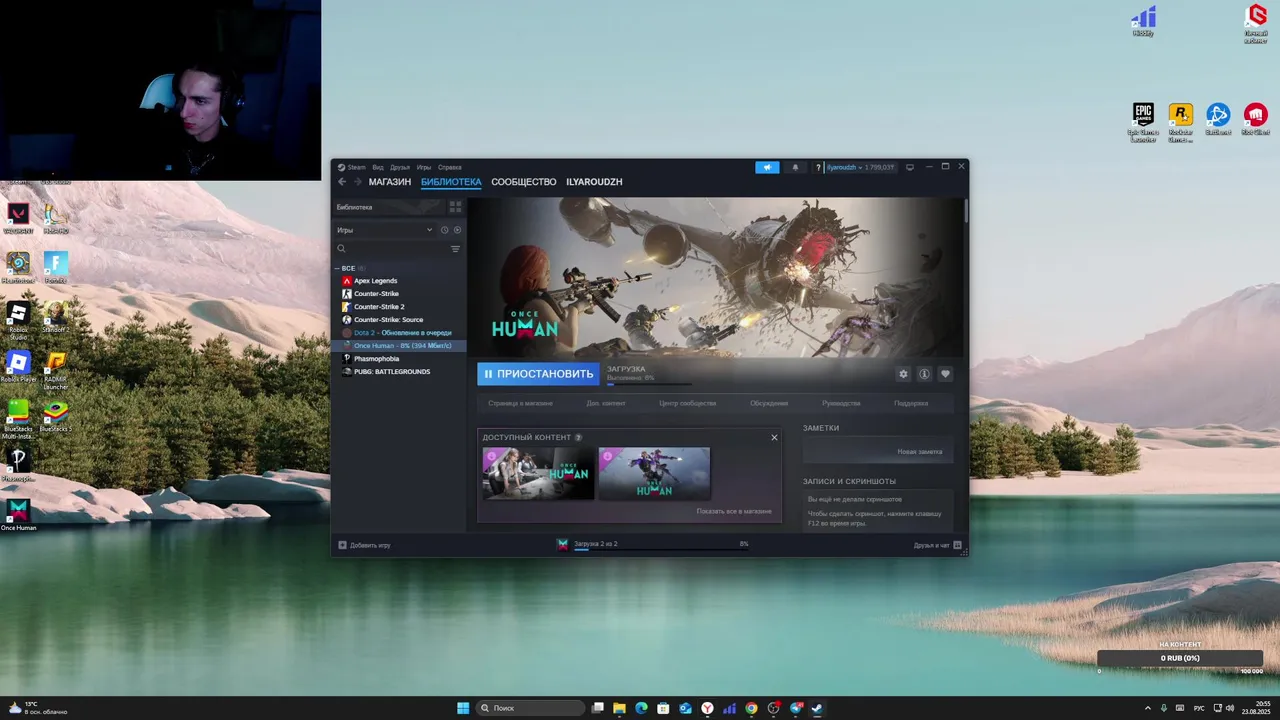Open Steam announcements megaphone icon
The height and width of the screenshot is (720, 1280).
point(767,167)
